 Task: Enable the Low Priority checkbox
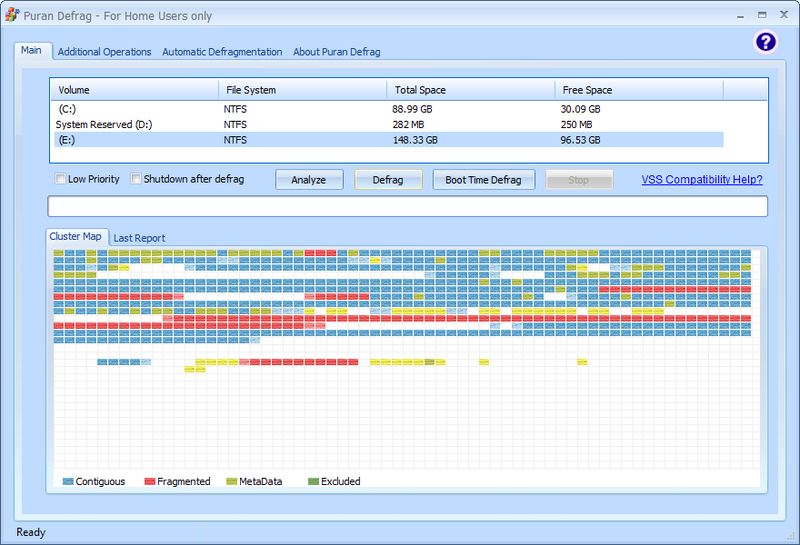[60, 179]
